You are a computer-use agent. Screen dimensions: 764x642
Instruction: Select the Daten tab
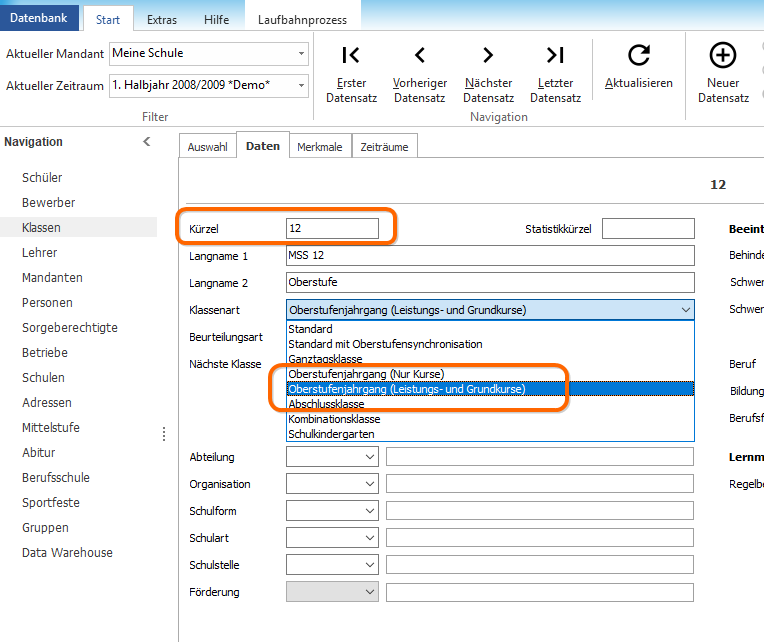[x=263, y=146]
